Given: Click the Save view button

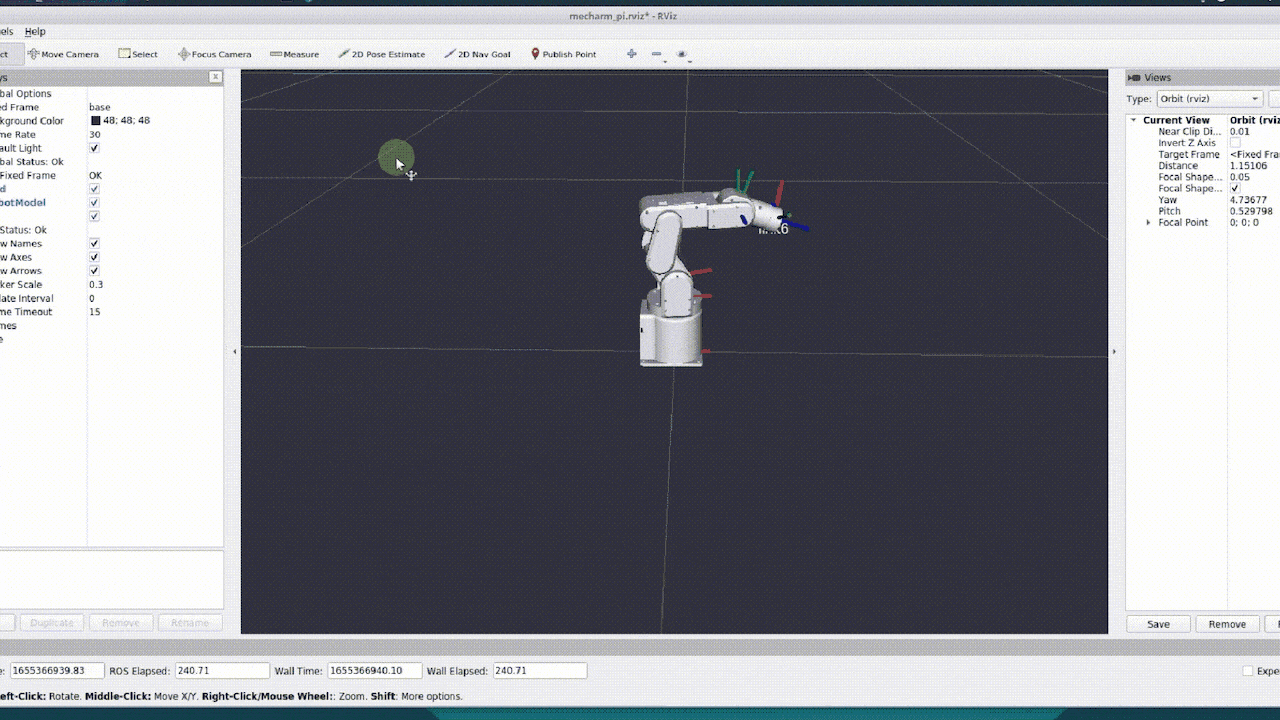Looking at the screenshot, I should click(x=1158, y=624).
